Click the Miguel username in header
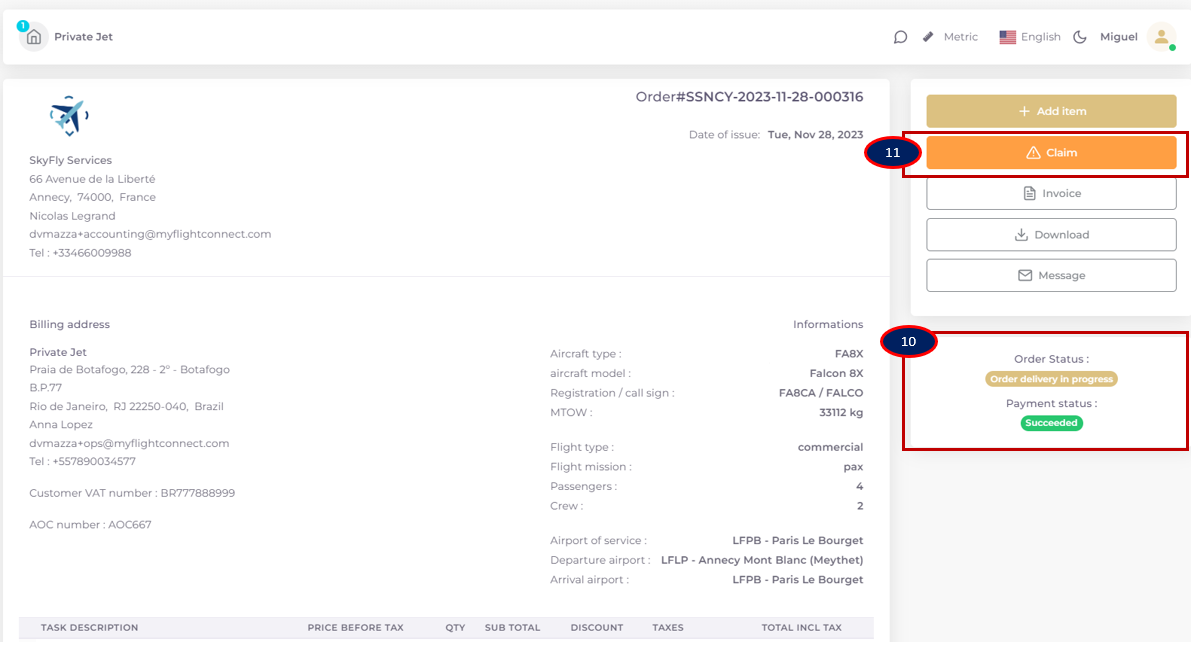Image resolution: width=1191 pixels, height=648 pixels. tap(1118, 37)
